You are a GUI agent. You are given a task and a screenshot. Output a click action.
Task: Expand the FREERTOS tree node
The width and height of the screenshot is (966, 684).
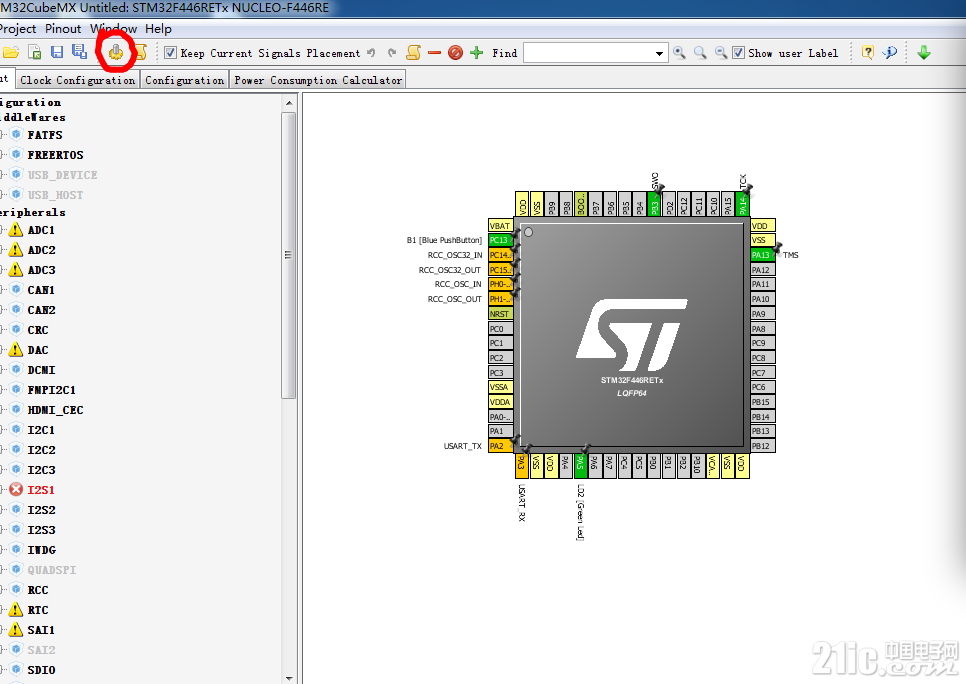(x=3, y=155)
